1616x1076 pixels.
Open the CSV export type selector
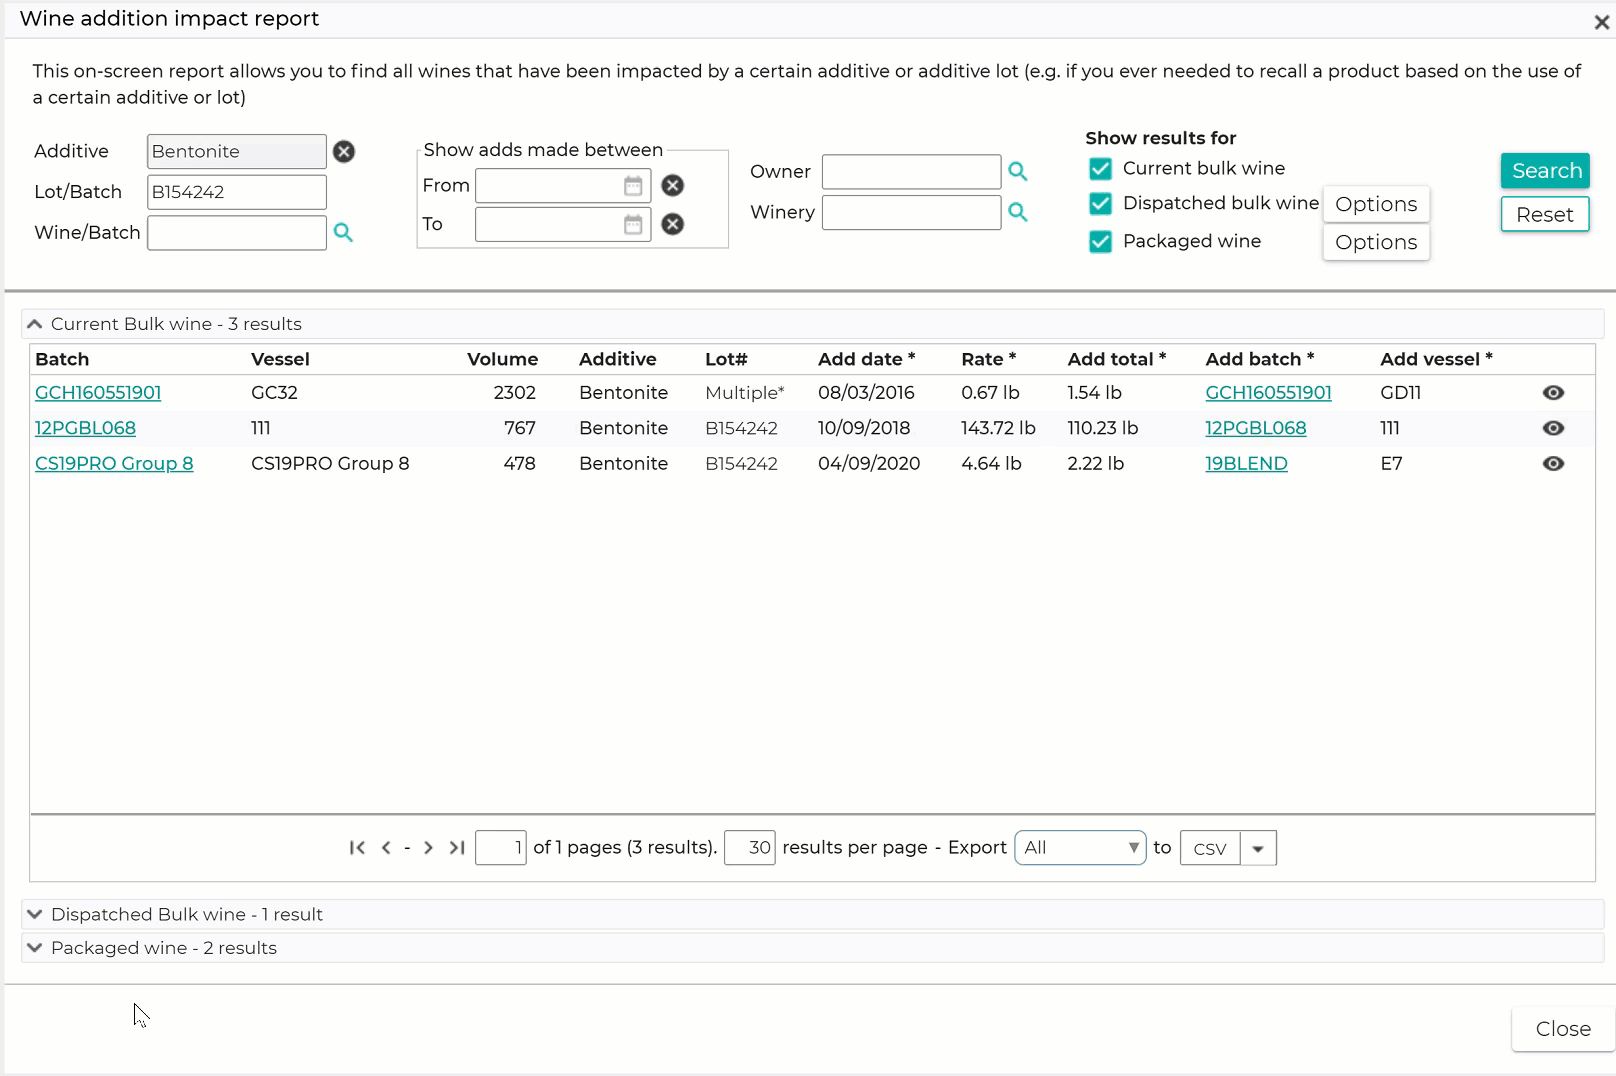coord(1258,847)
